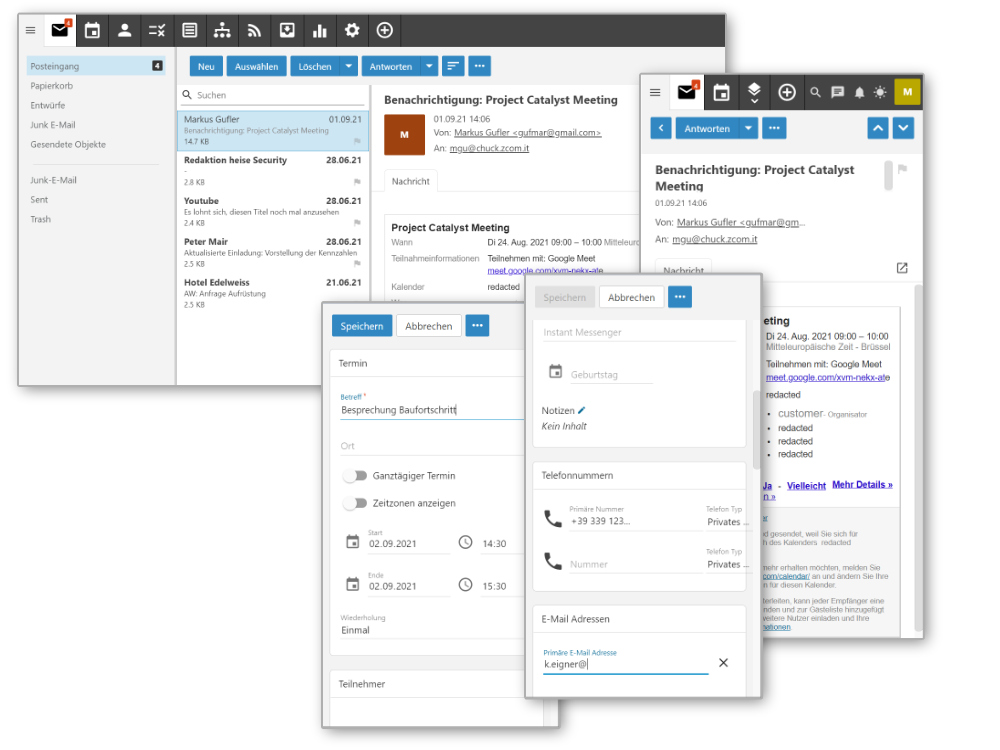Turn on Zeitzonen anzeigen switch
Image resolution: width=1000 pixels, height=750 pixels.
tap(355, 503)
